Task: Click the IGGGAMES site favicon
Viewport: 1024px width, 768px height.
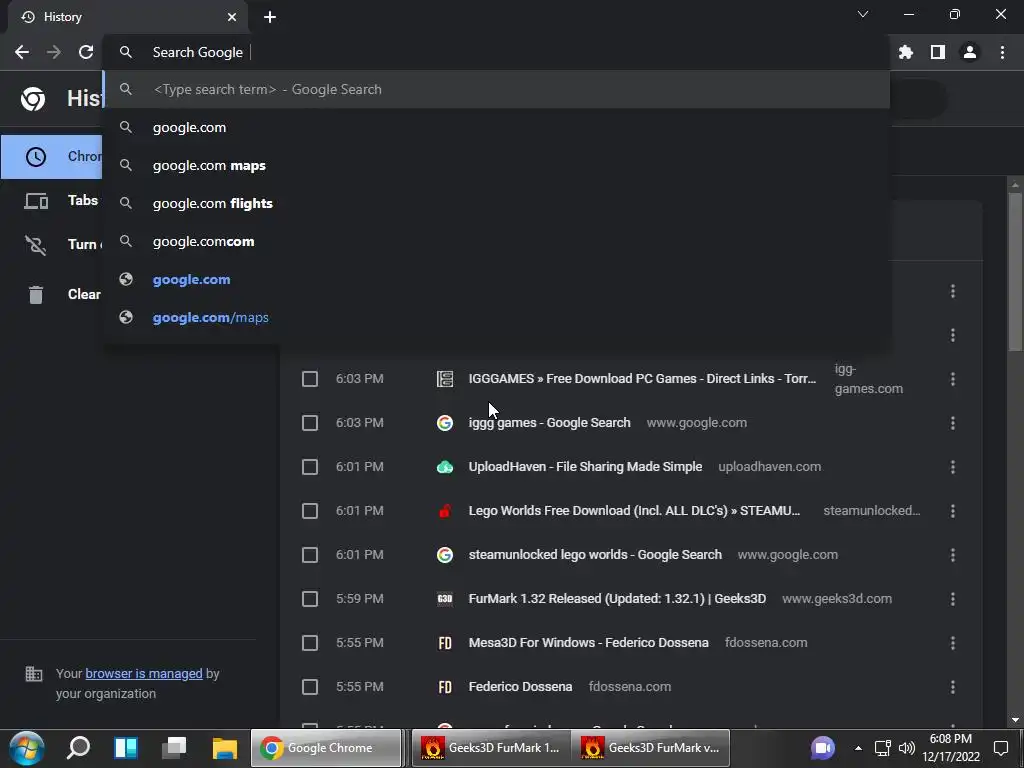Action: [445, 379]
